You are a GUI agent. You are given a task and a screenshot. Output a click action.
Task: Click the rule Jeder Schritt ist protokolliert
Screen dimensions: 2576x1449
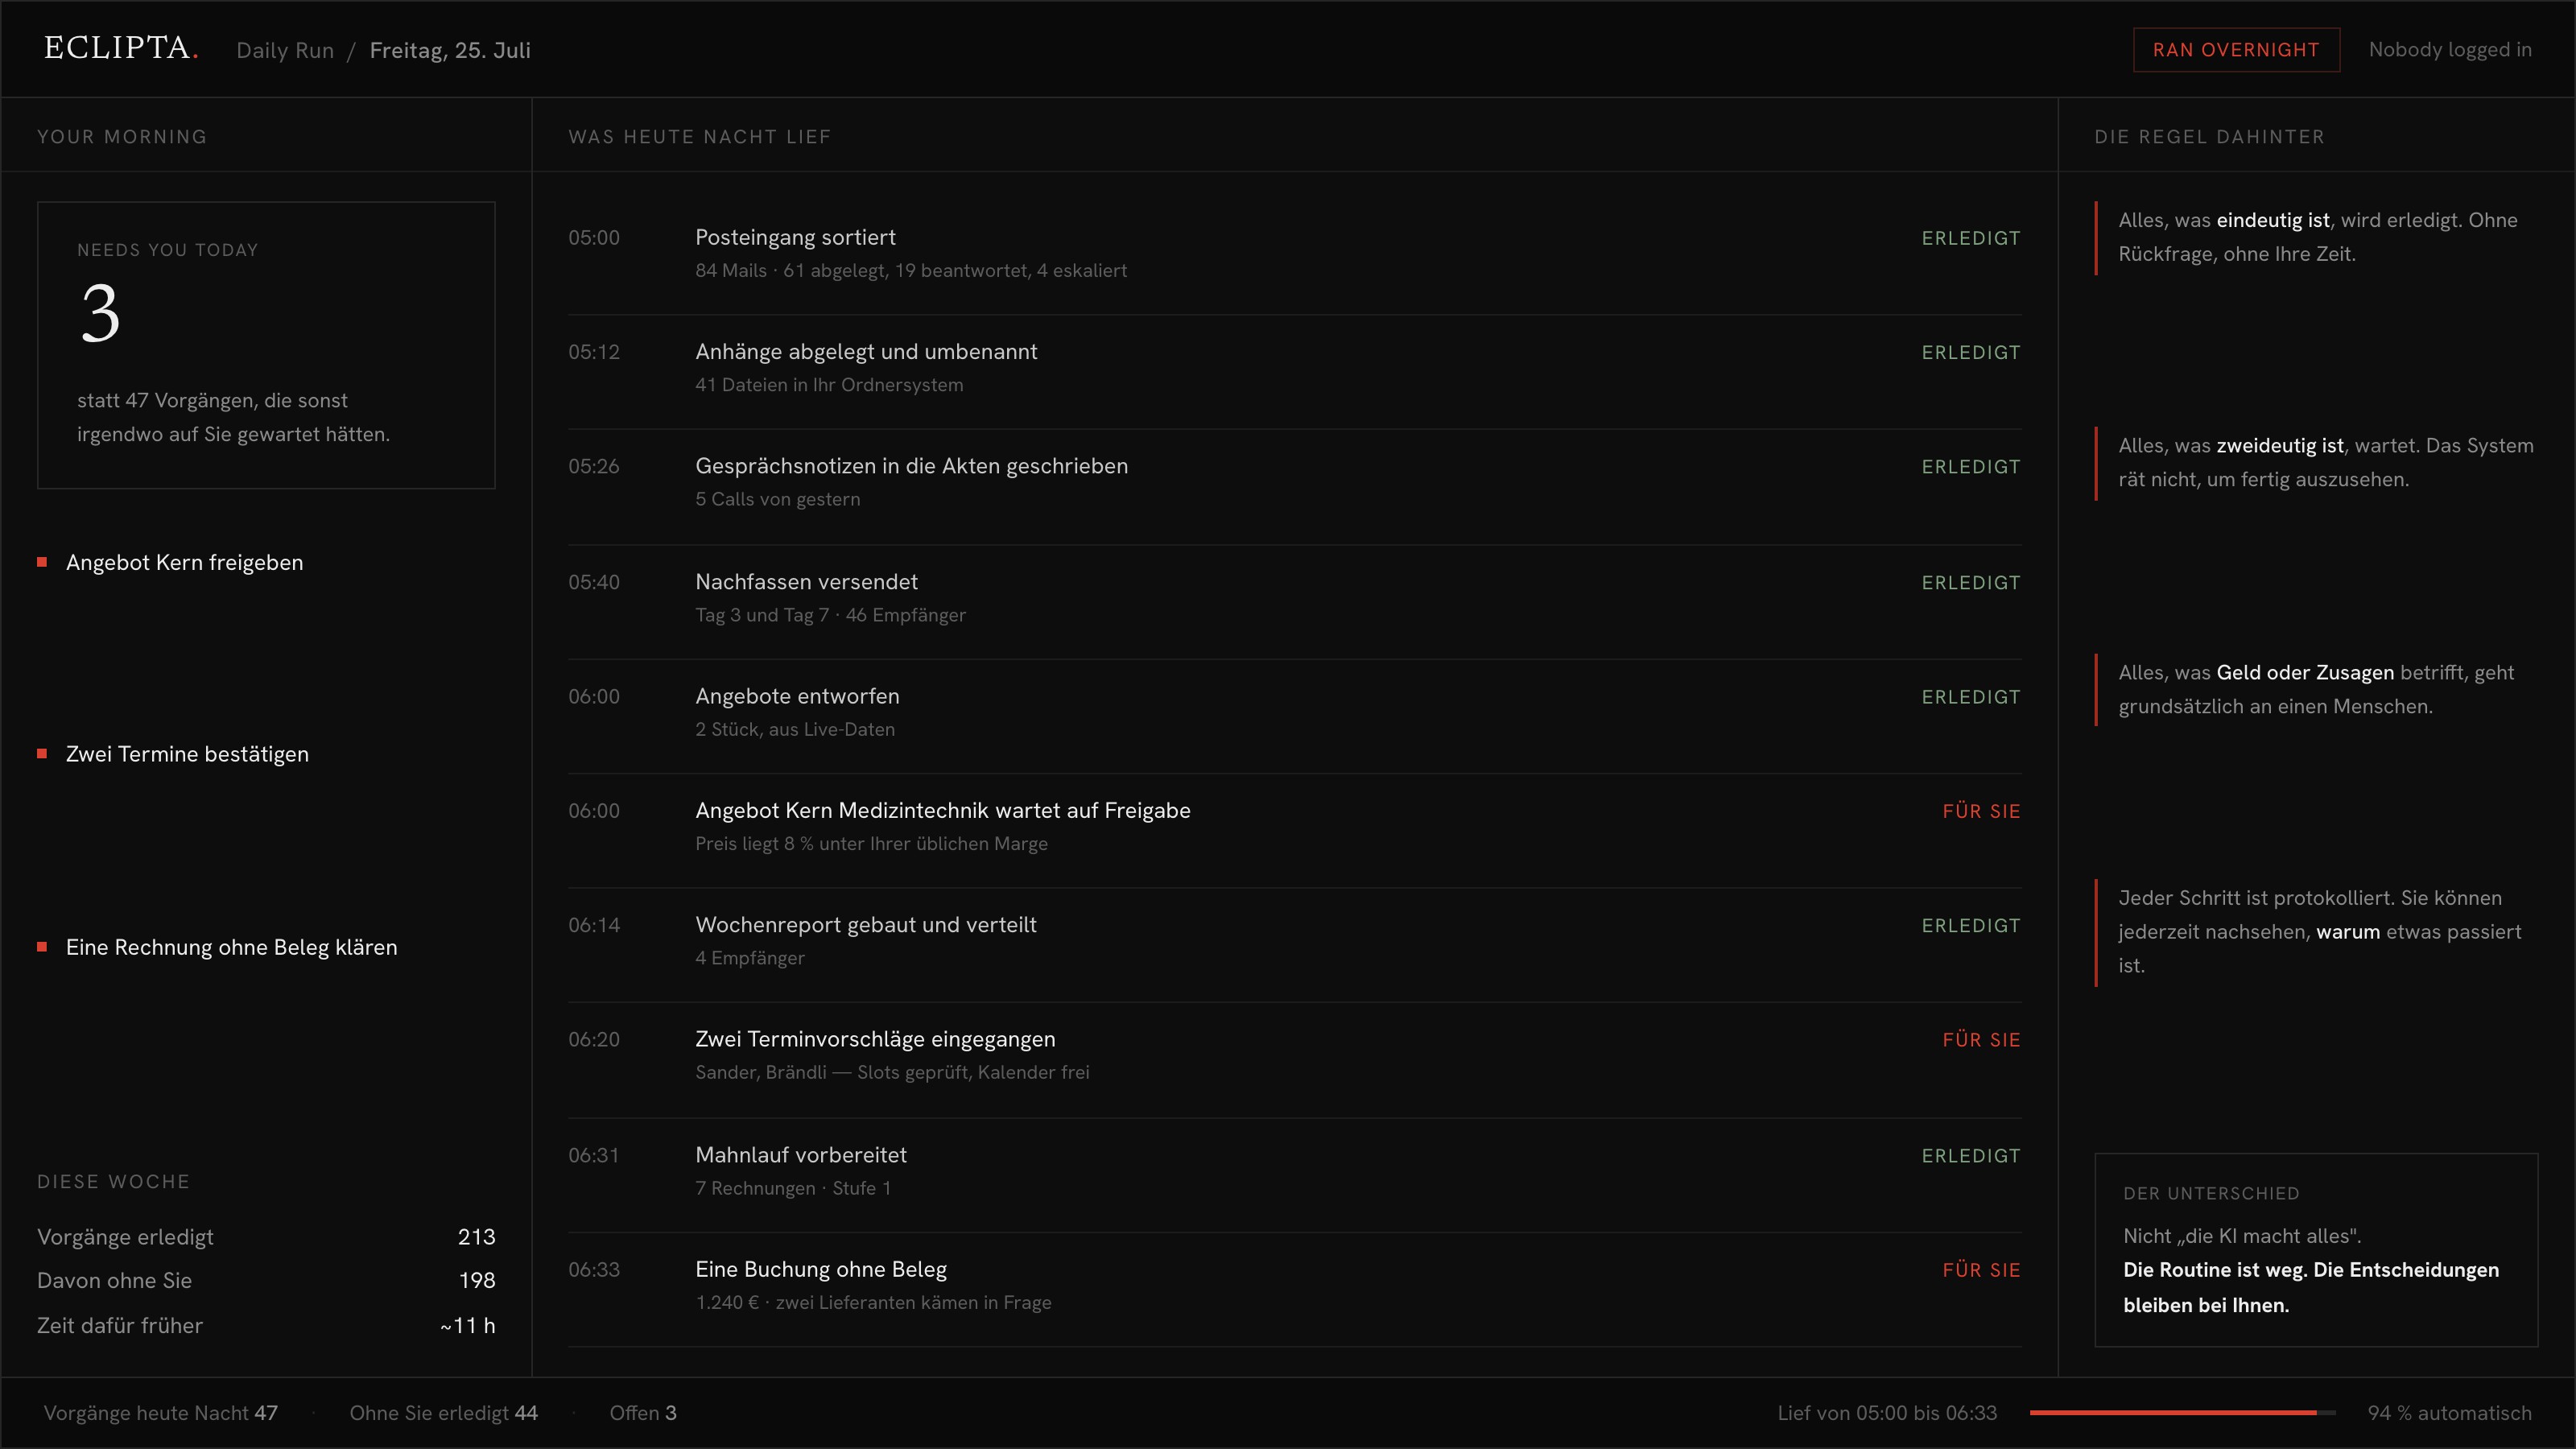[x=2317, y=932]
